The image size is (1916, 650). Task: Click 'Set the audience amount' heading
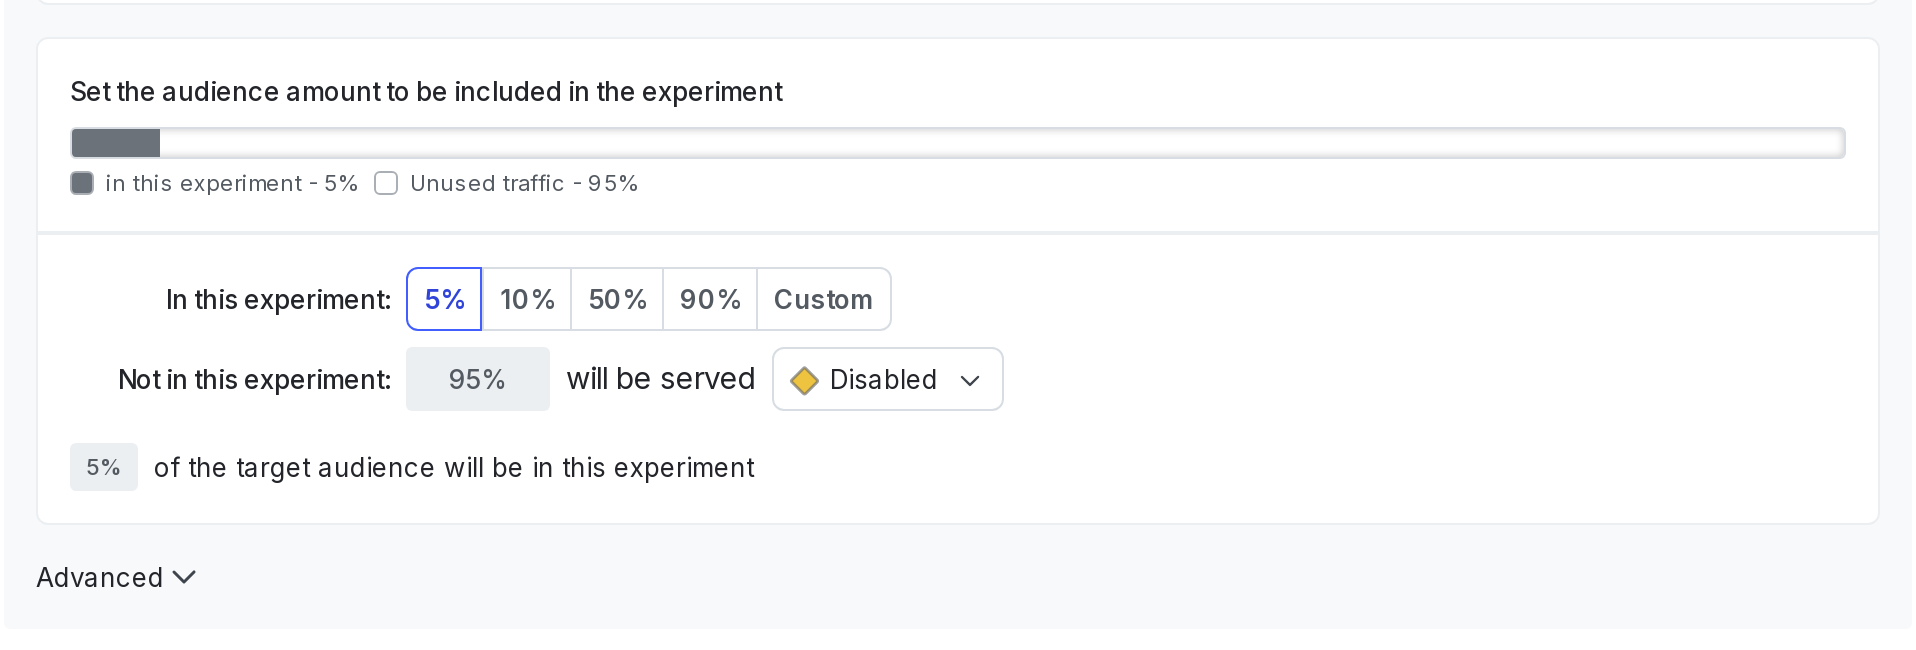(426, 92)
